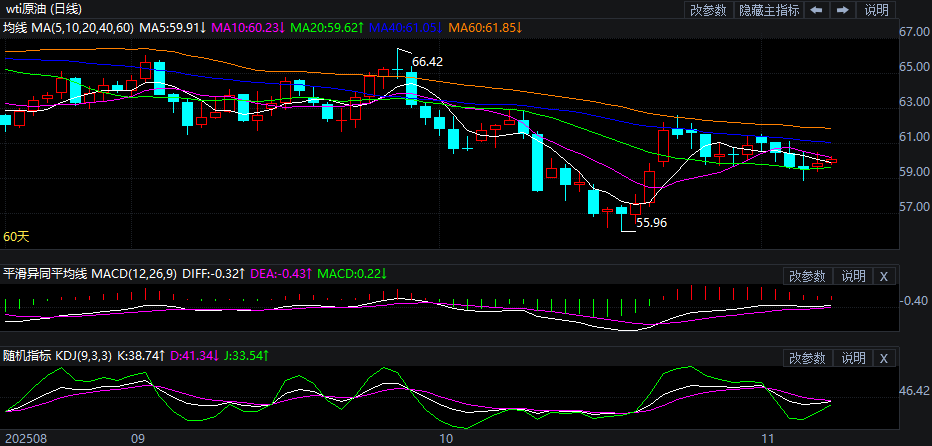Screen dimensions: 932x446
Task: Close the KDJ indicator panel
Action: [x=883, y=358]
